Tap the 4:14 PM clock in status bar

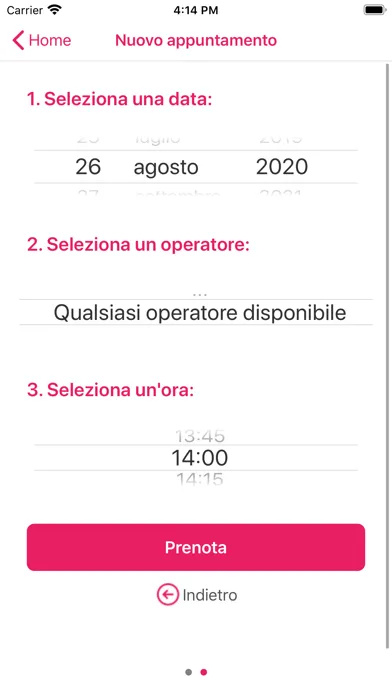pyautogui.click(x=196, y=10)
